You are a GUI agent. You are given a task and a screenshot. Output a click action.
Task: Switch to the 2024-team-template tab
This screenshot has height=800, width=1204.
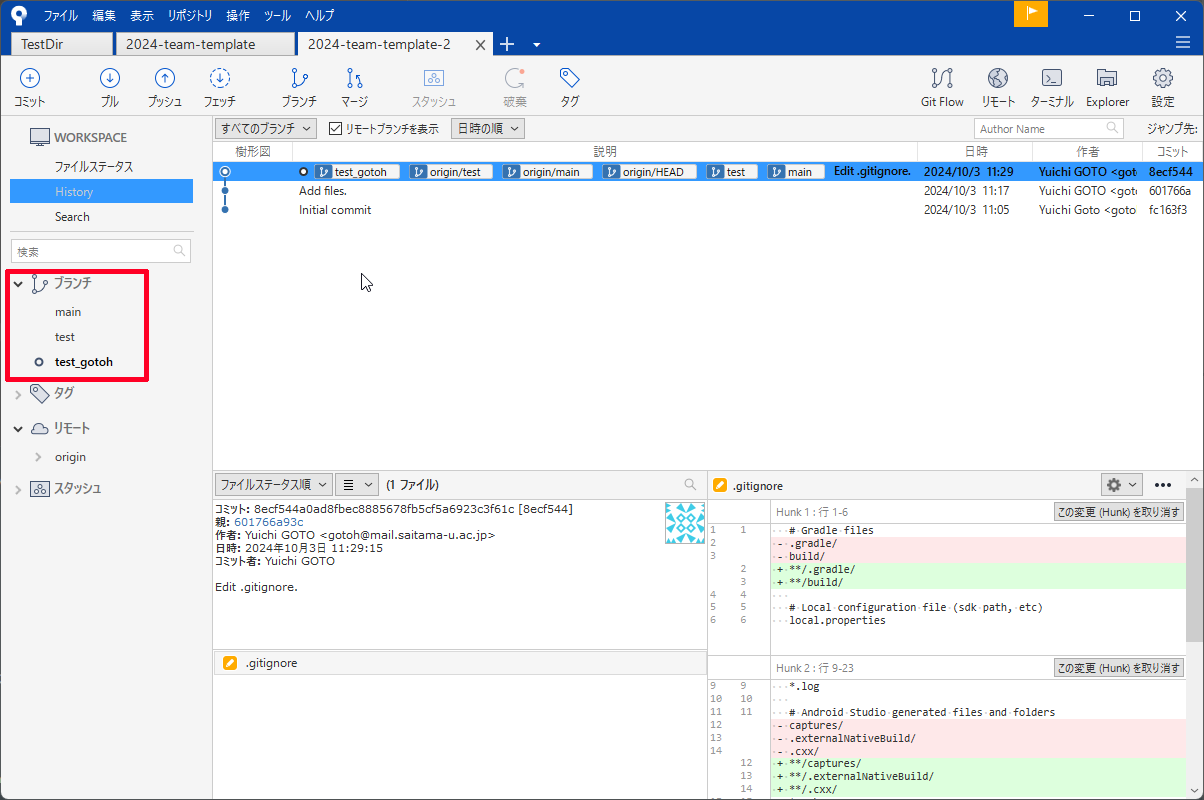[205, 44]
